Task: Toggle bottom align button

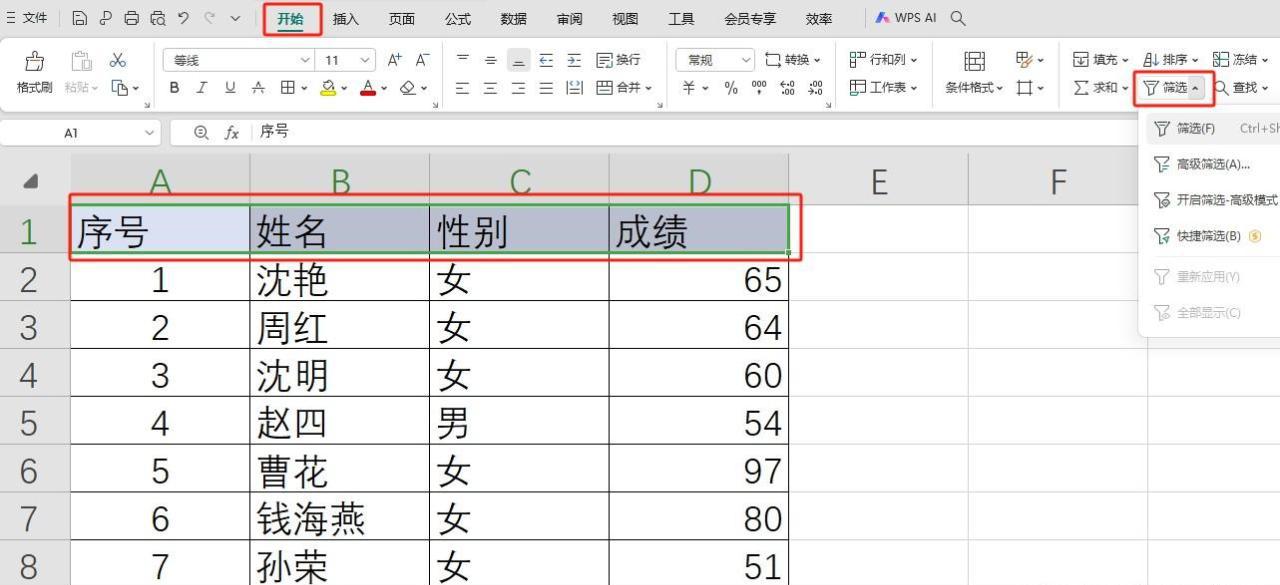Action: click(518, 60)
